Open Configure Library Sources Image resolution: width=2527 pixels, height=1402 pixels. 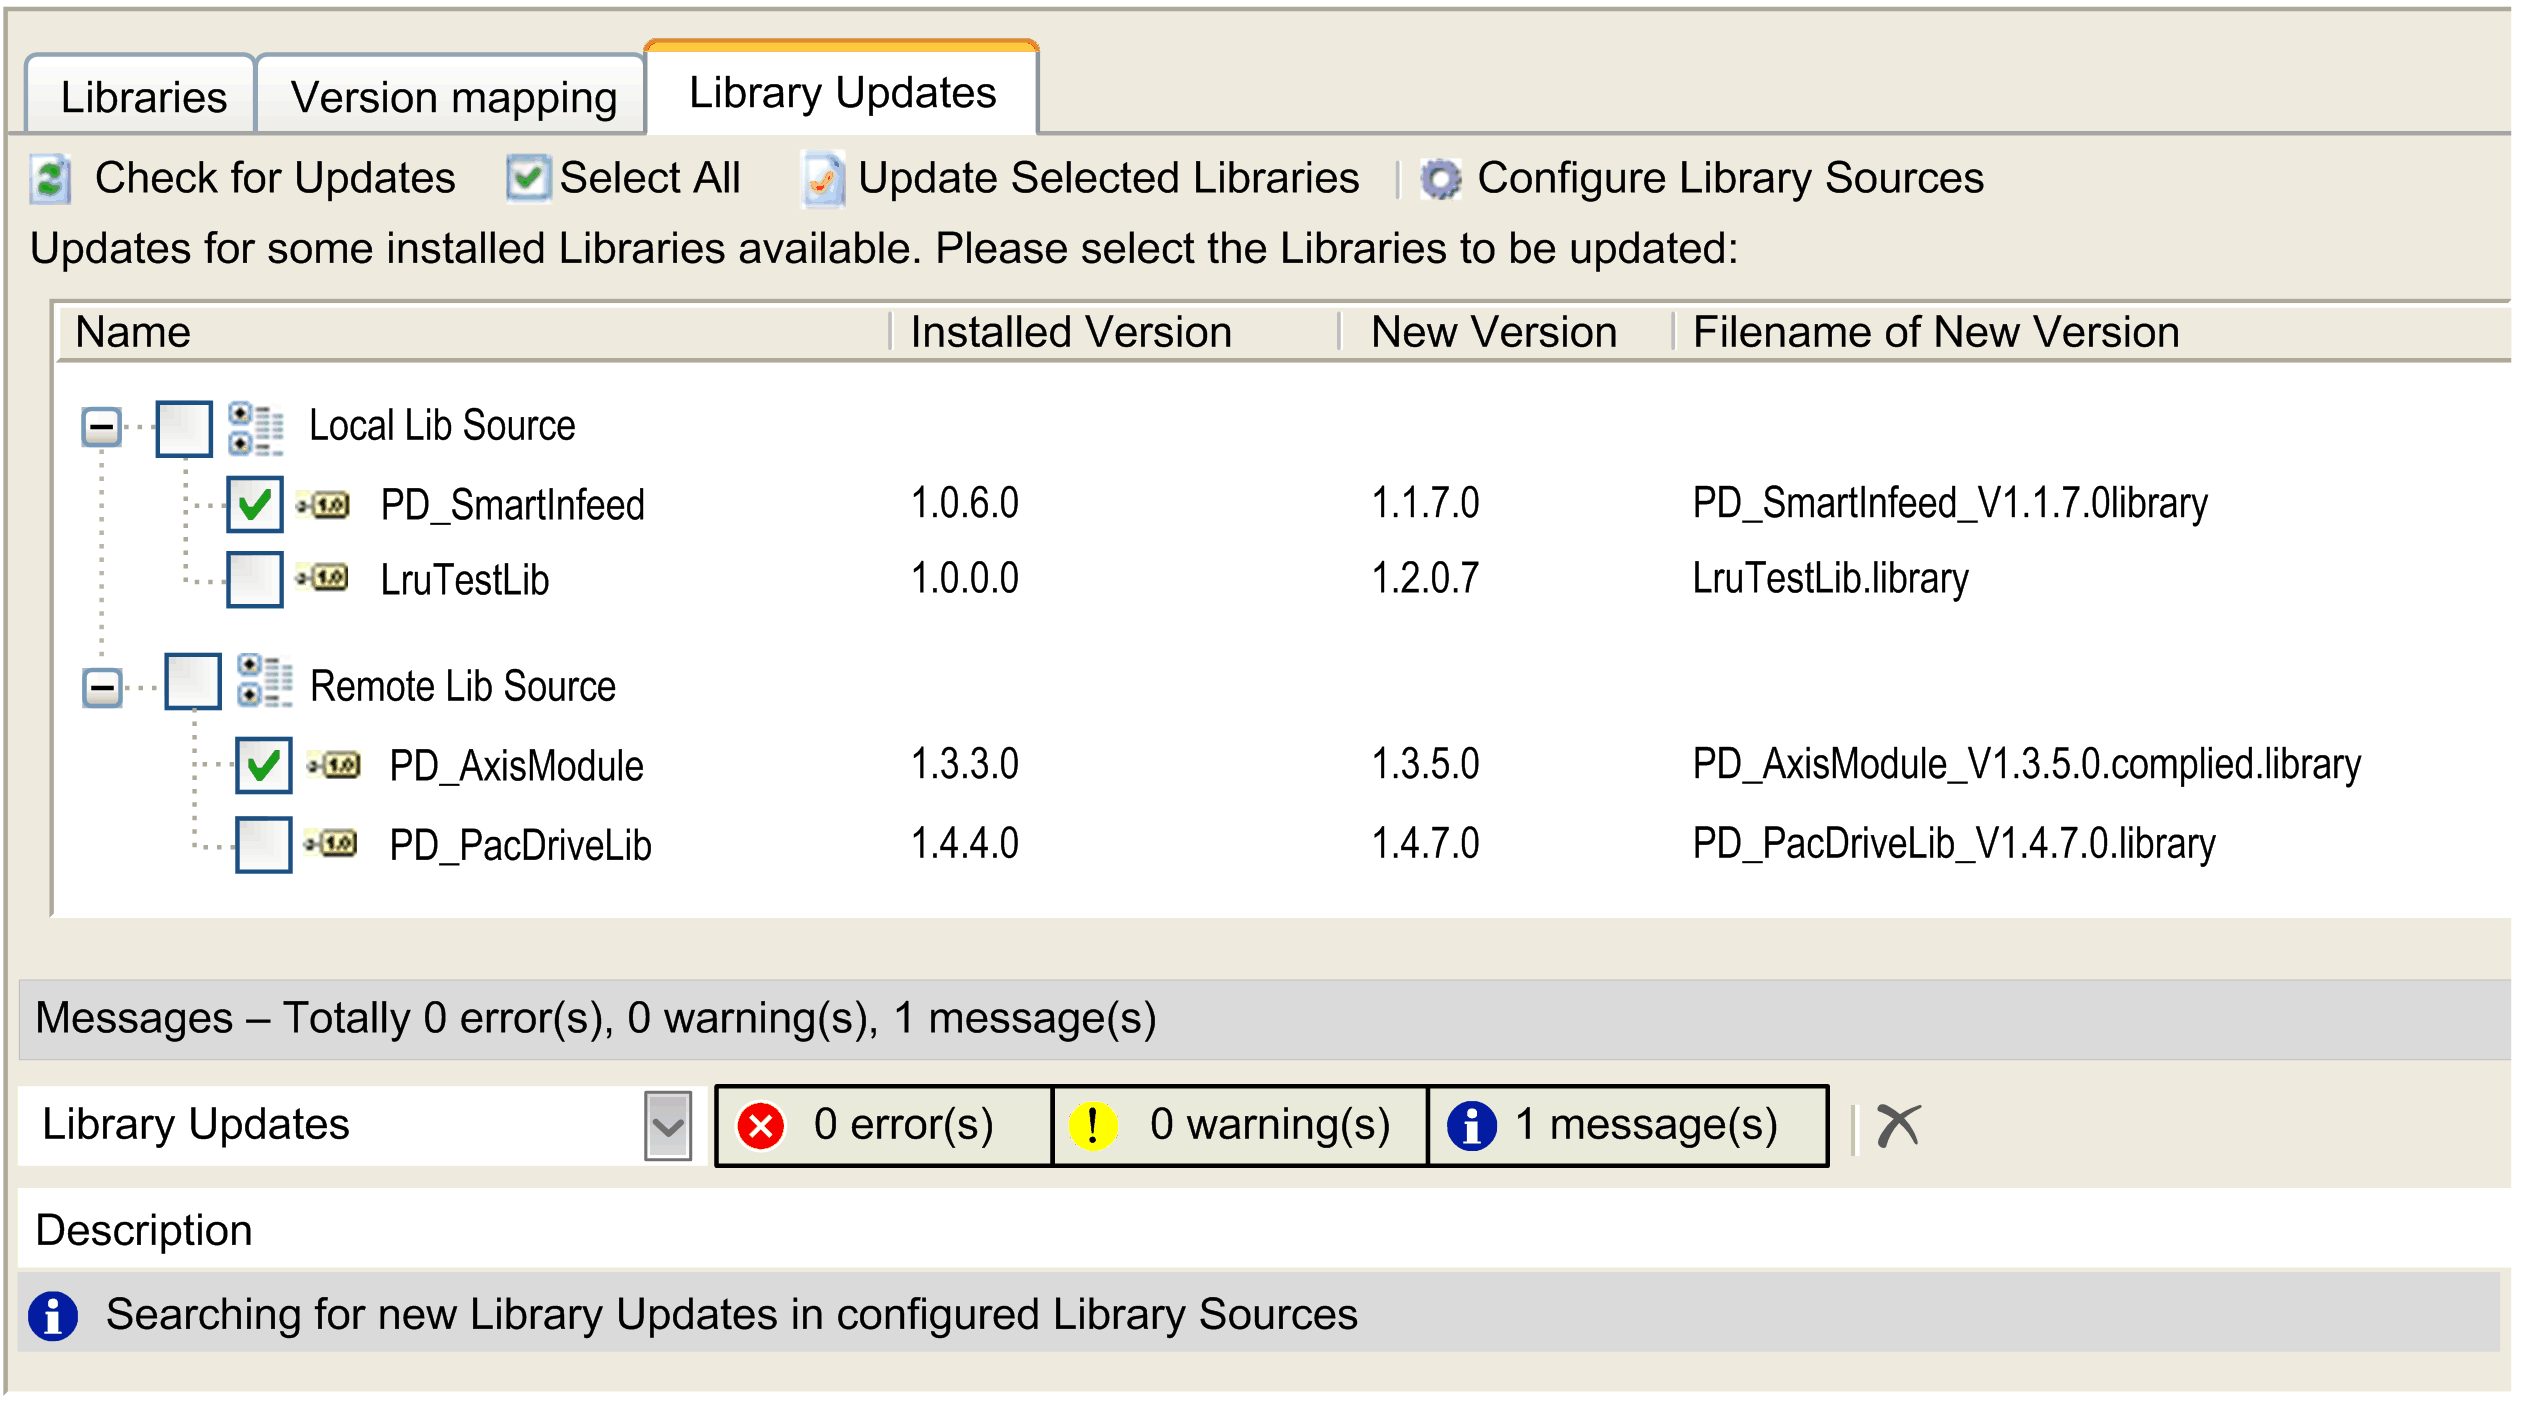coord(1440,178)
